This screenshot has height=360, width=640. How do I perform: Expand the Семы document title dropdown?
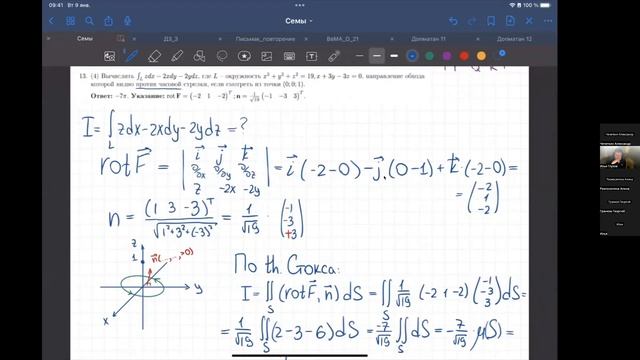click(x=299, y=21)
